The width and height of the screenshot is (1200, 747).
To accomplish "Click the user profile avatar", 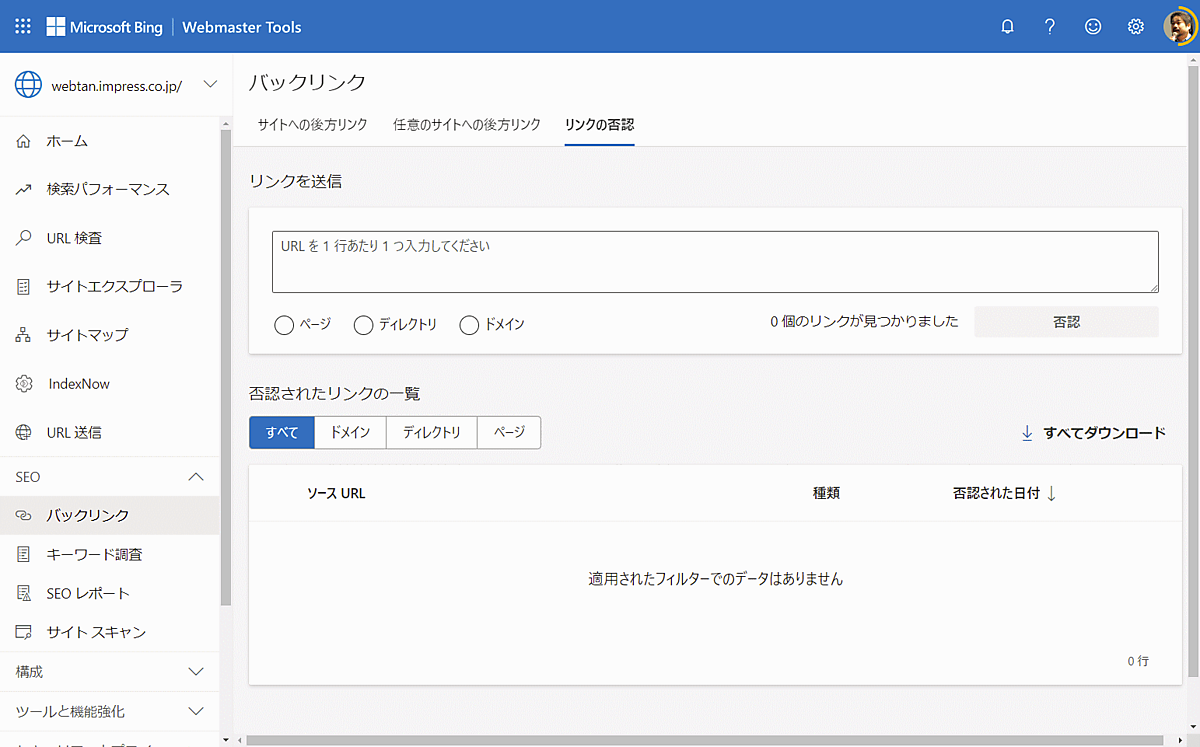I will pos(1177,27).
